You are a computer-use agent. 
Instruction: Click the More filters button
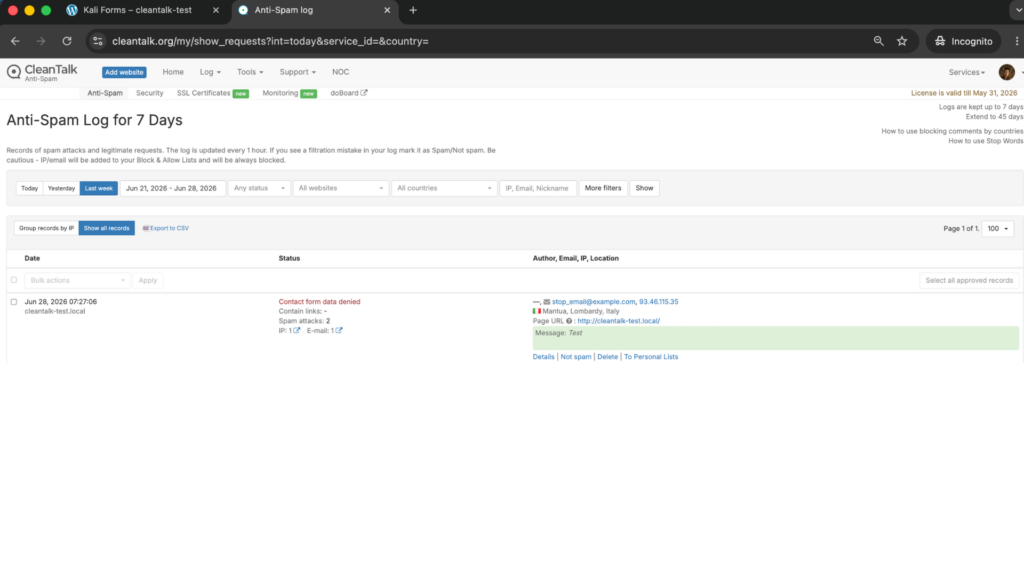coord(603,188)
